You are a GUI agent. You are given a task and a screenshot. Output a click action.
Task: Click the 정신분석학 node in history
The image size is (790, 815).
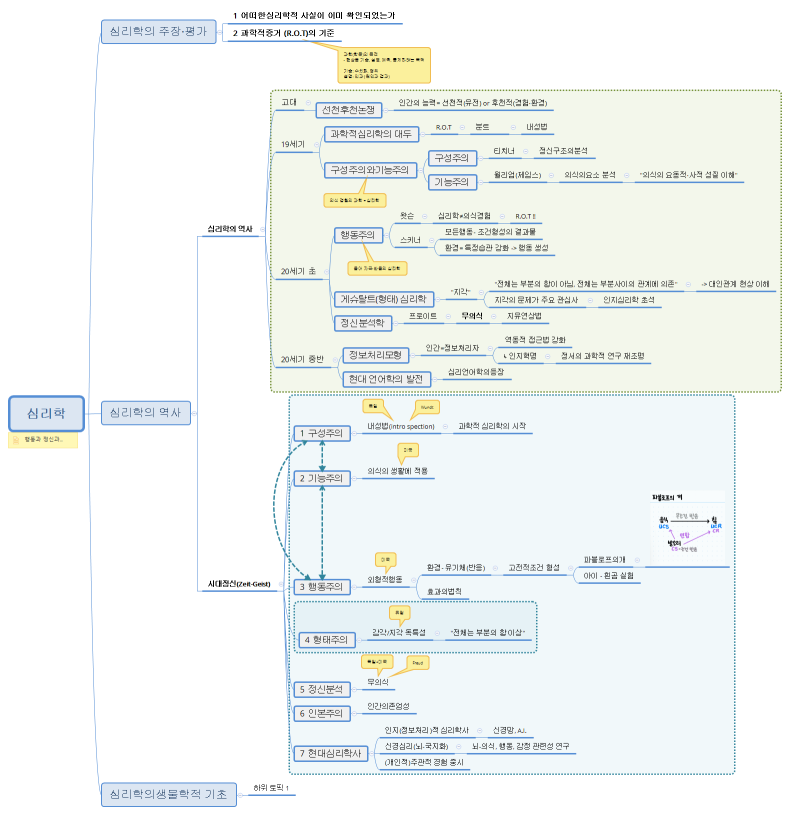(363, 322)
